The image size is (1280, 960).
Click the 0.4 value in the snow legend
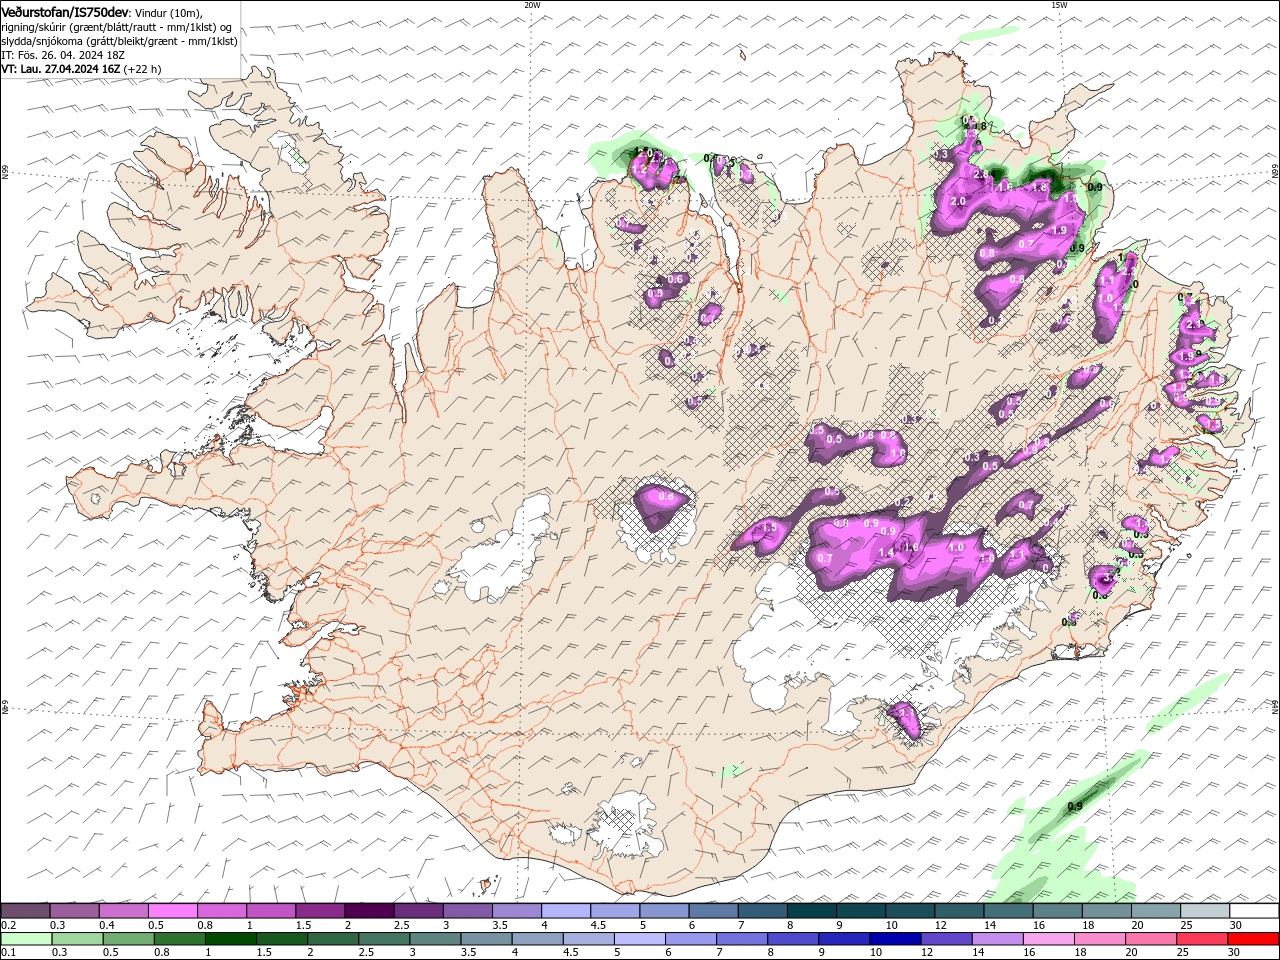click(107, 925)
